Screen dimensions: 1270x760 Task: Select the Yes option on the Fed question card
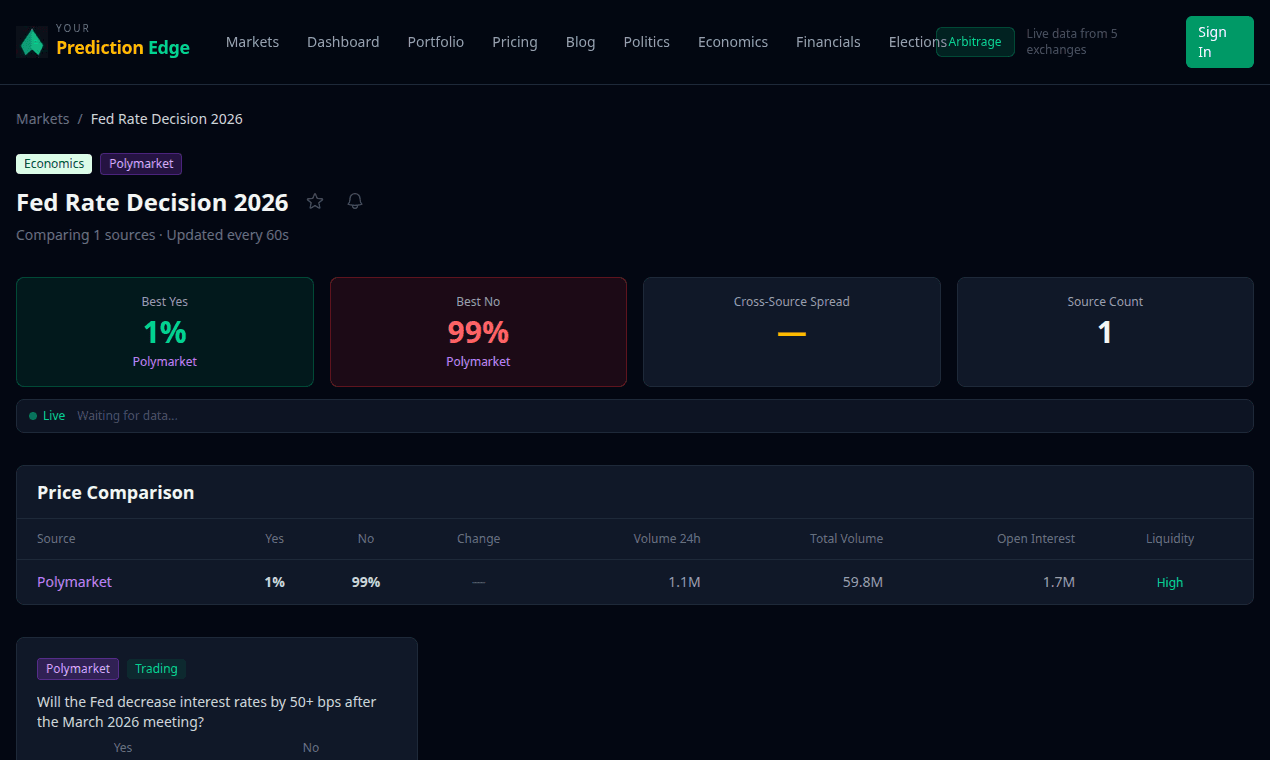pos(122,747)
